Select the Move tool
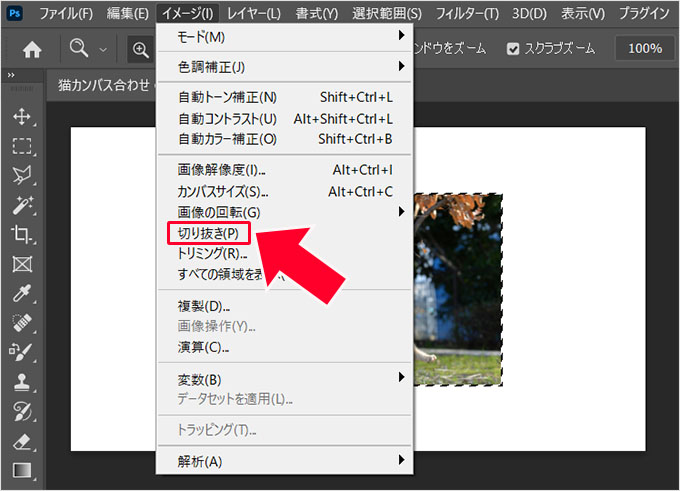The height and width of the screenshot is (491, 680). click(22, 117)
